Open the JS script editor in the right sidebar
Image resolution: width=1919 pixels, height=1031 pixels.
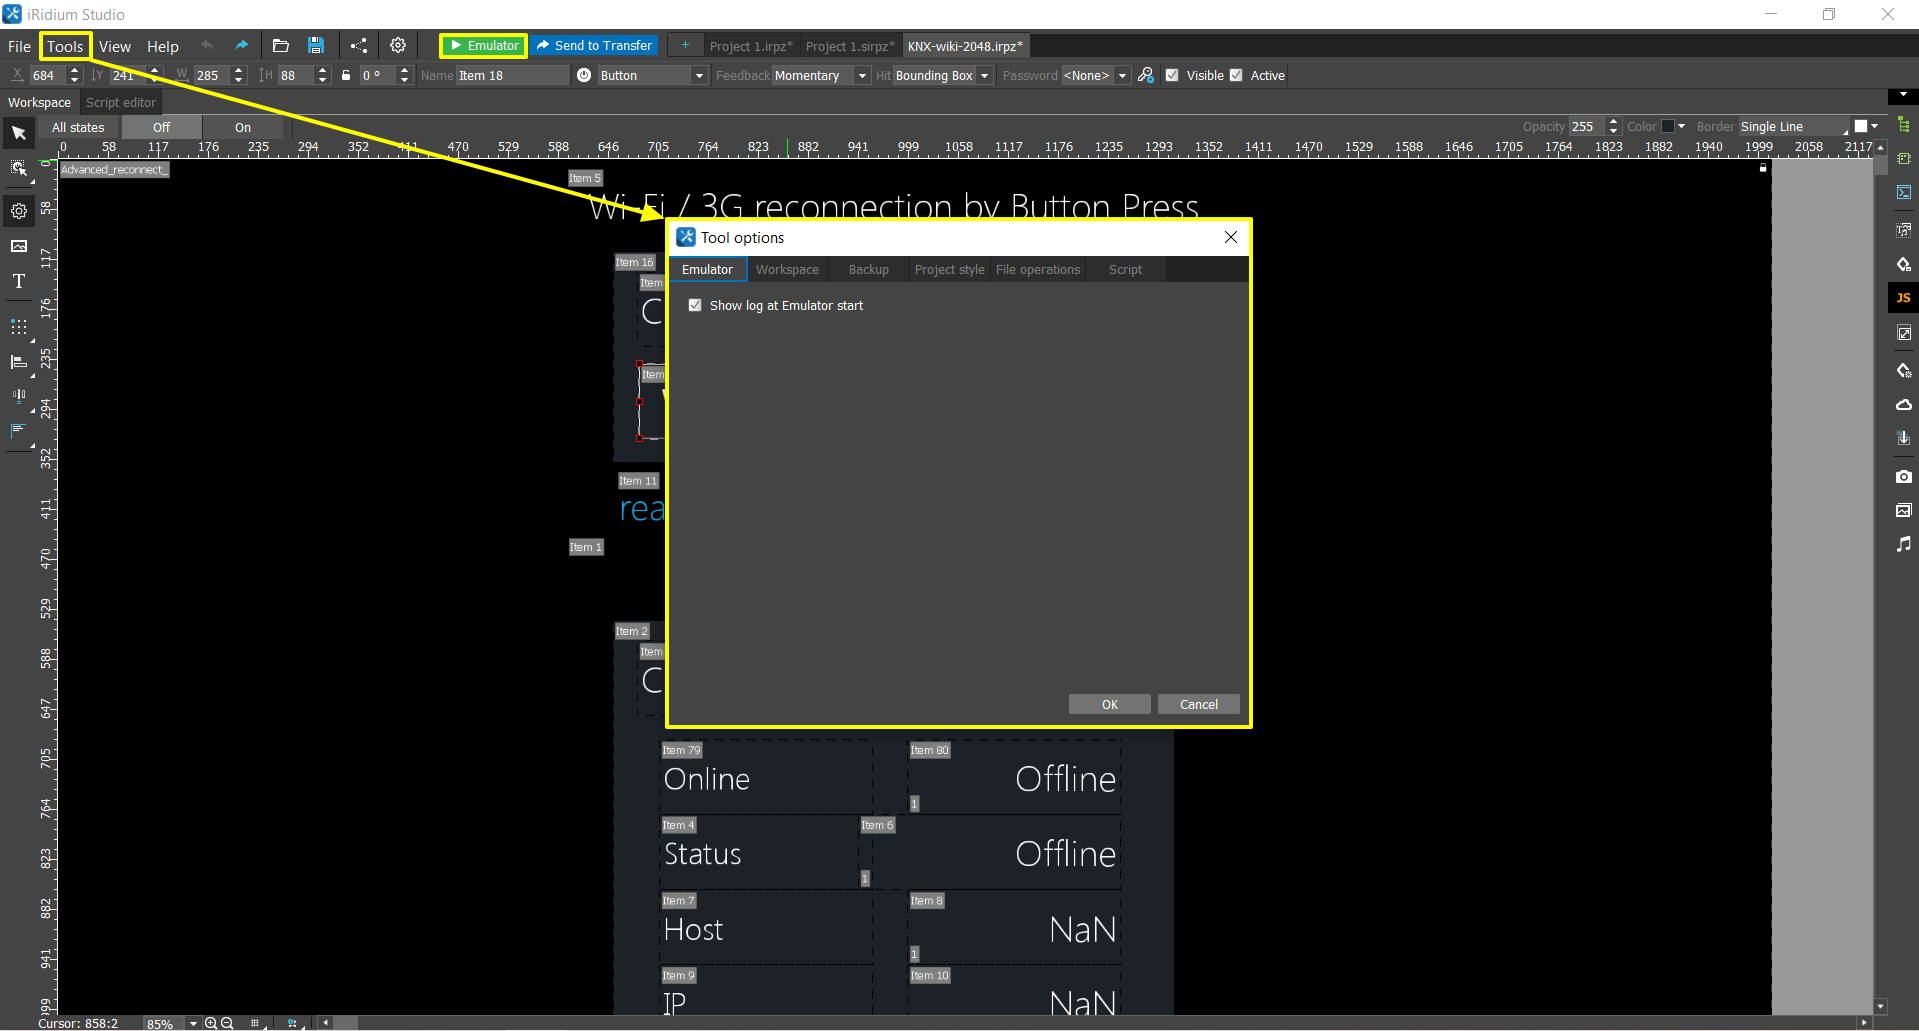[1904, 297]
